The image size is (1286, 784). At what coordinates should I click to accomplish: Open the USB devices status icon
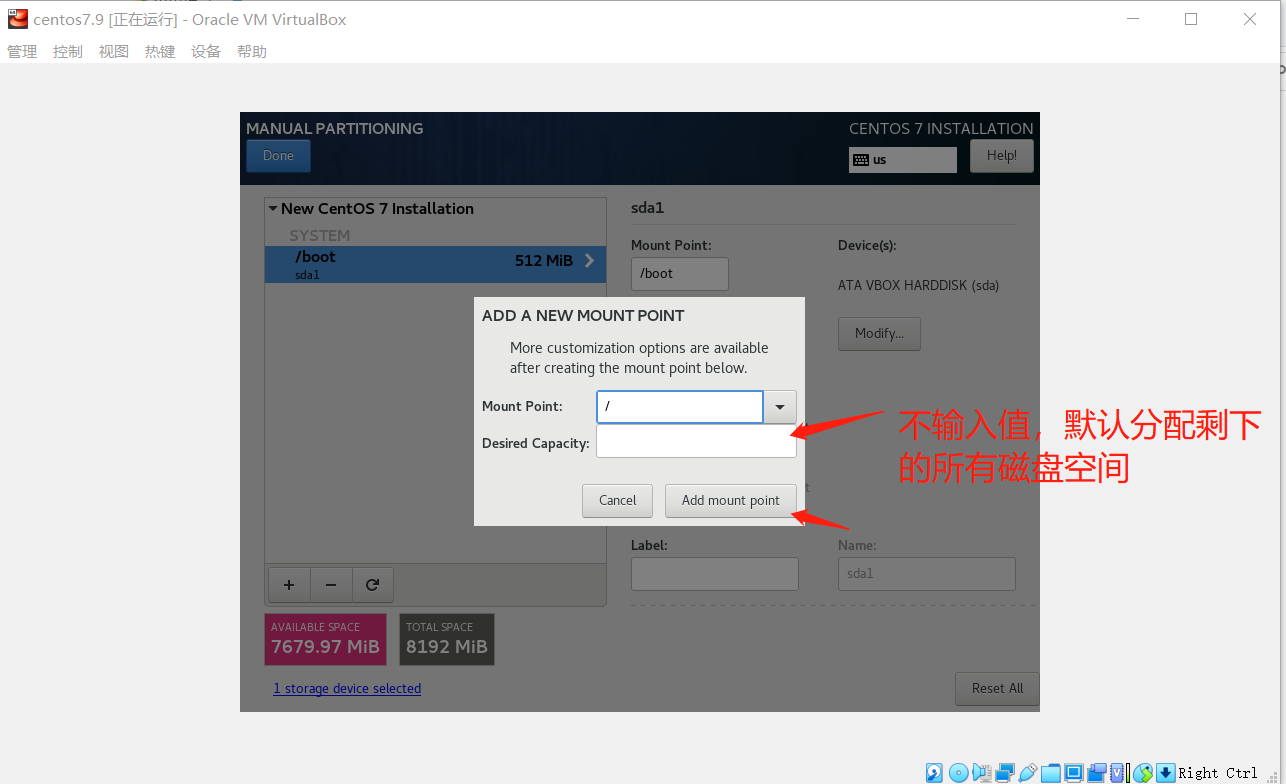click(x=1028, y=773)
